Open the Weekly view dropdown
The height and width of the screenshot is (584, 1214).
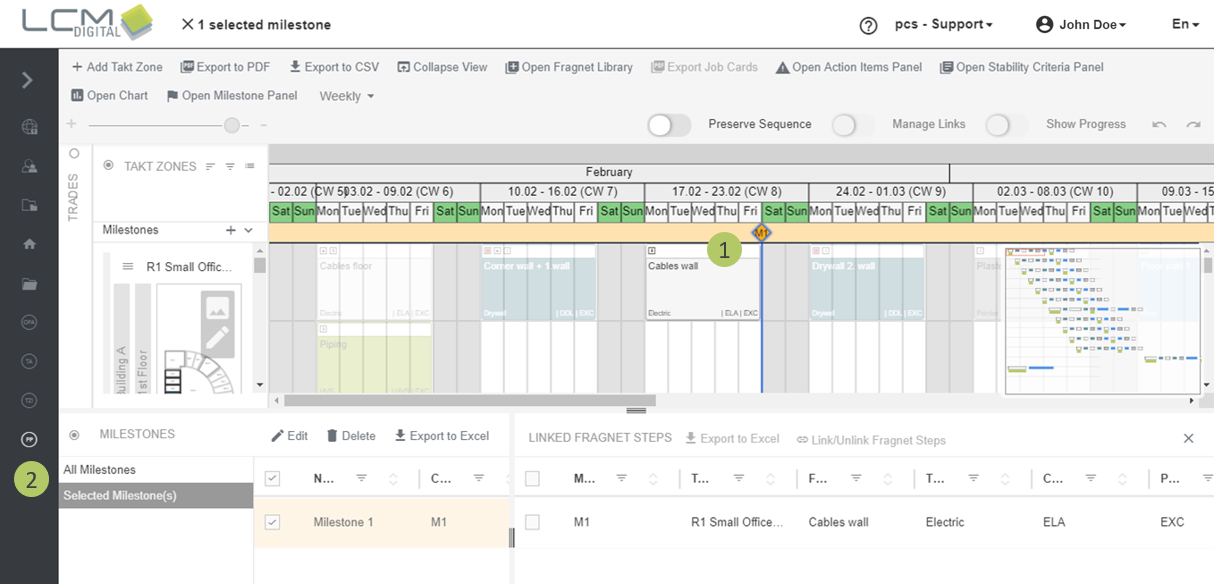347,96
